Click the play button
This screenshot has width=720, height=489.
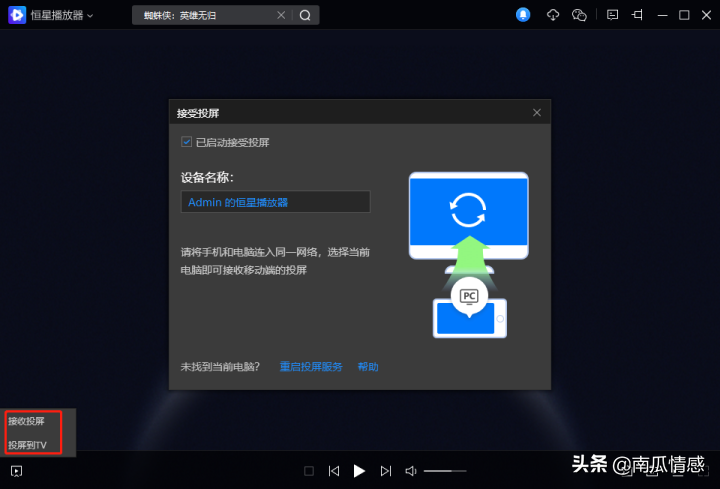tap(359, 471)
